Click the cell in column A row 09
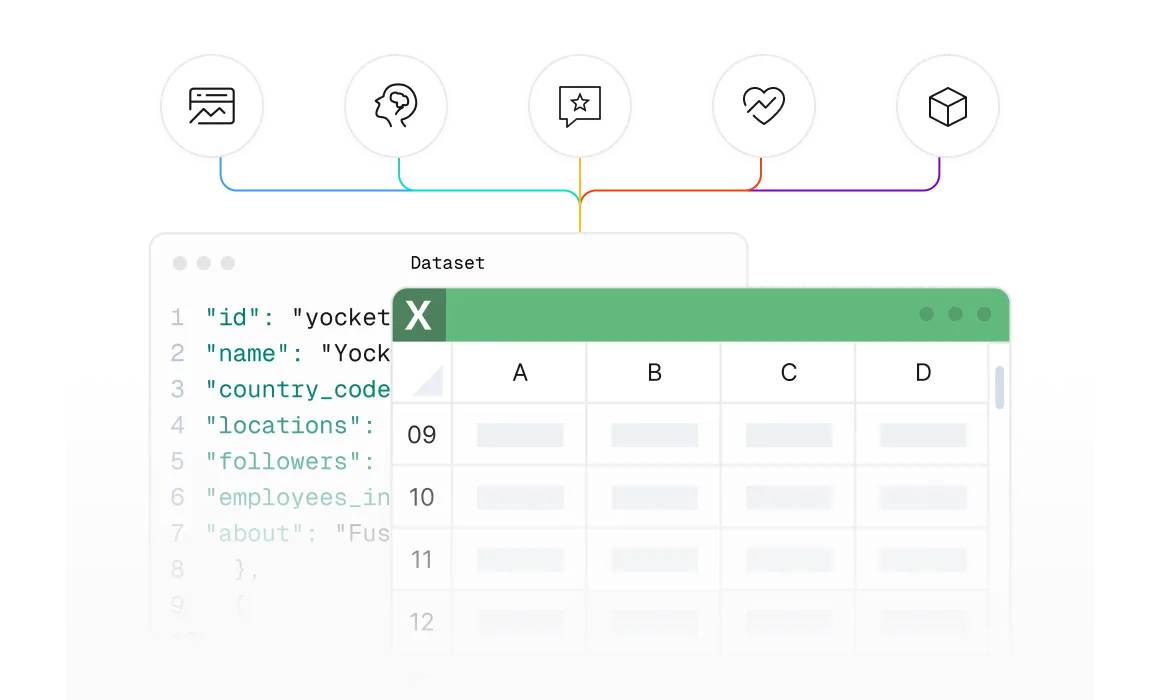Image resolution: width=1160 pixels, height=700 pixels. 520,435
